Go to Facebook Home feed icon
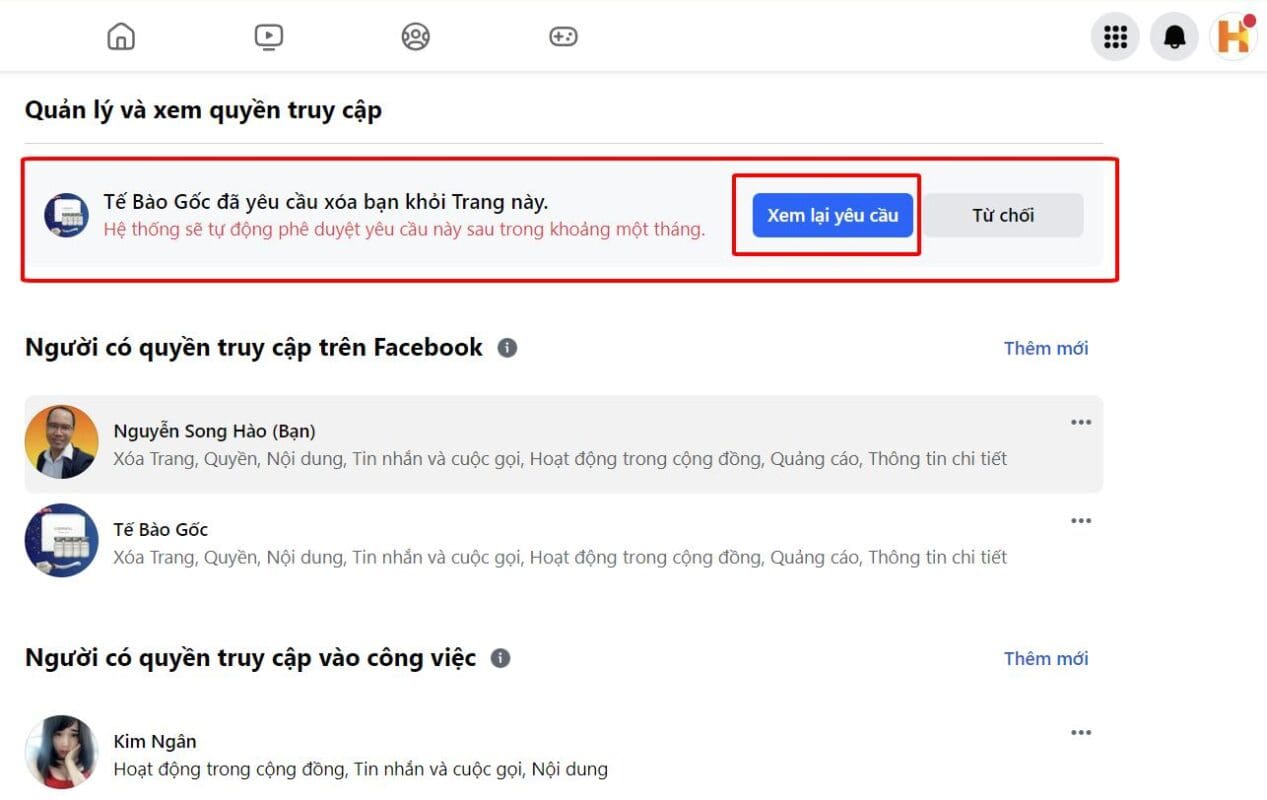The width and height of the screenshot is (1267, 800). point(121,37)
